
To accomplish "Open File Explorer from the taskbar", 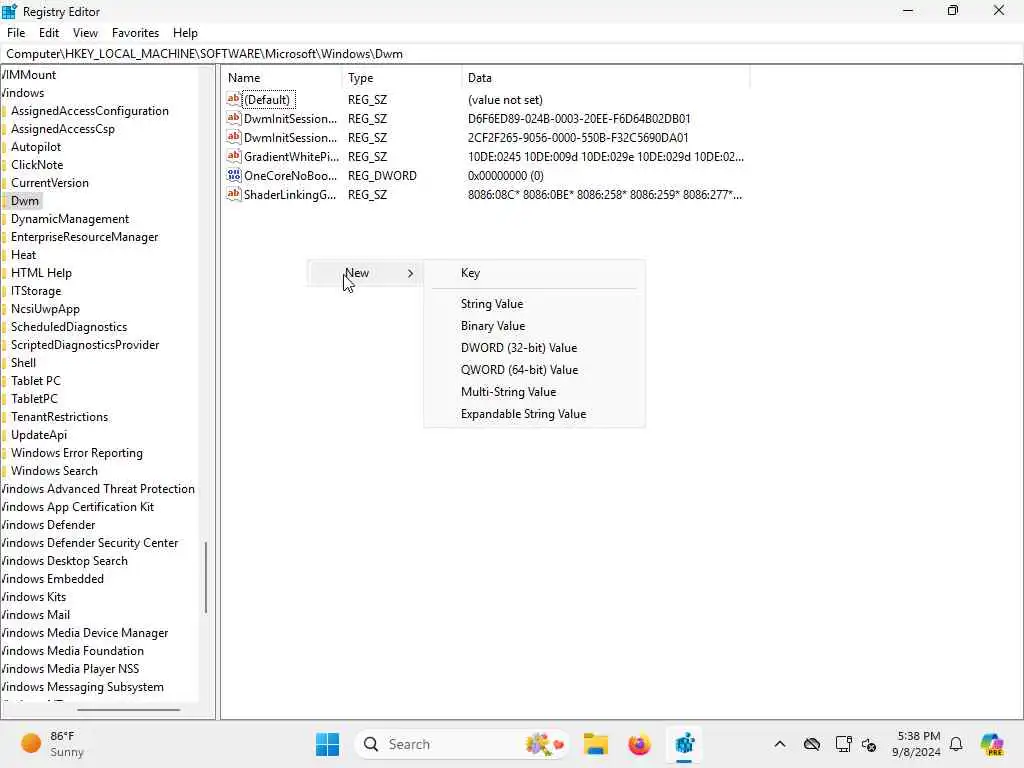I will coord(596,744).
